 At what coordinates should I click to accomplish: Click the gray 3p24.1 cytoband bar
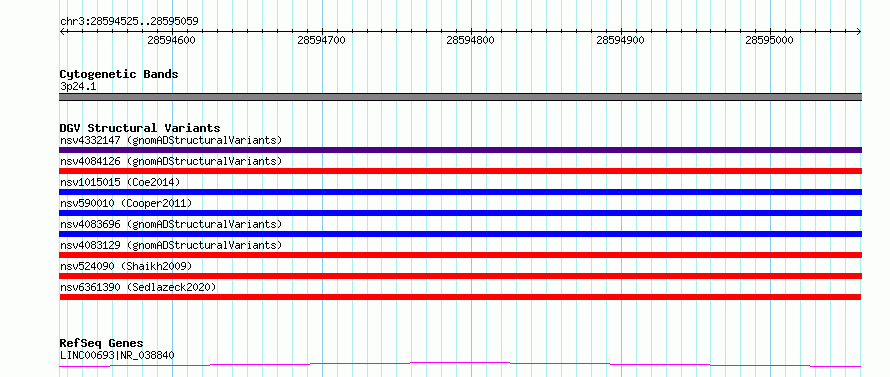(460, 97)
